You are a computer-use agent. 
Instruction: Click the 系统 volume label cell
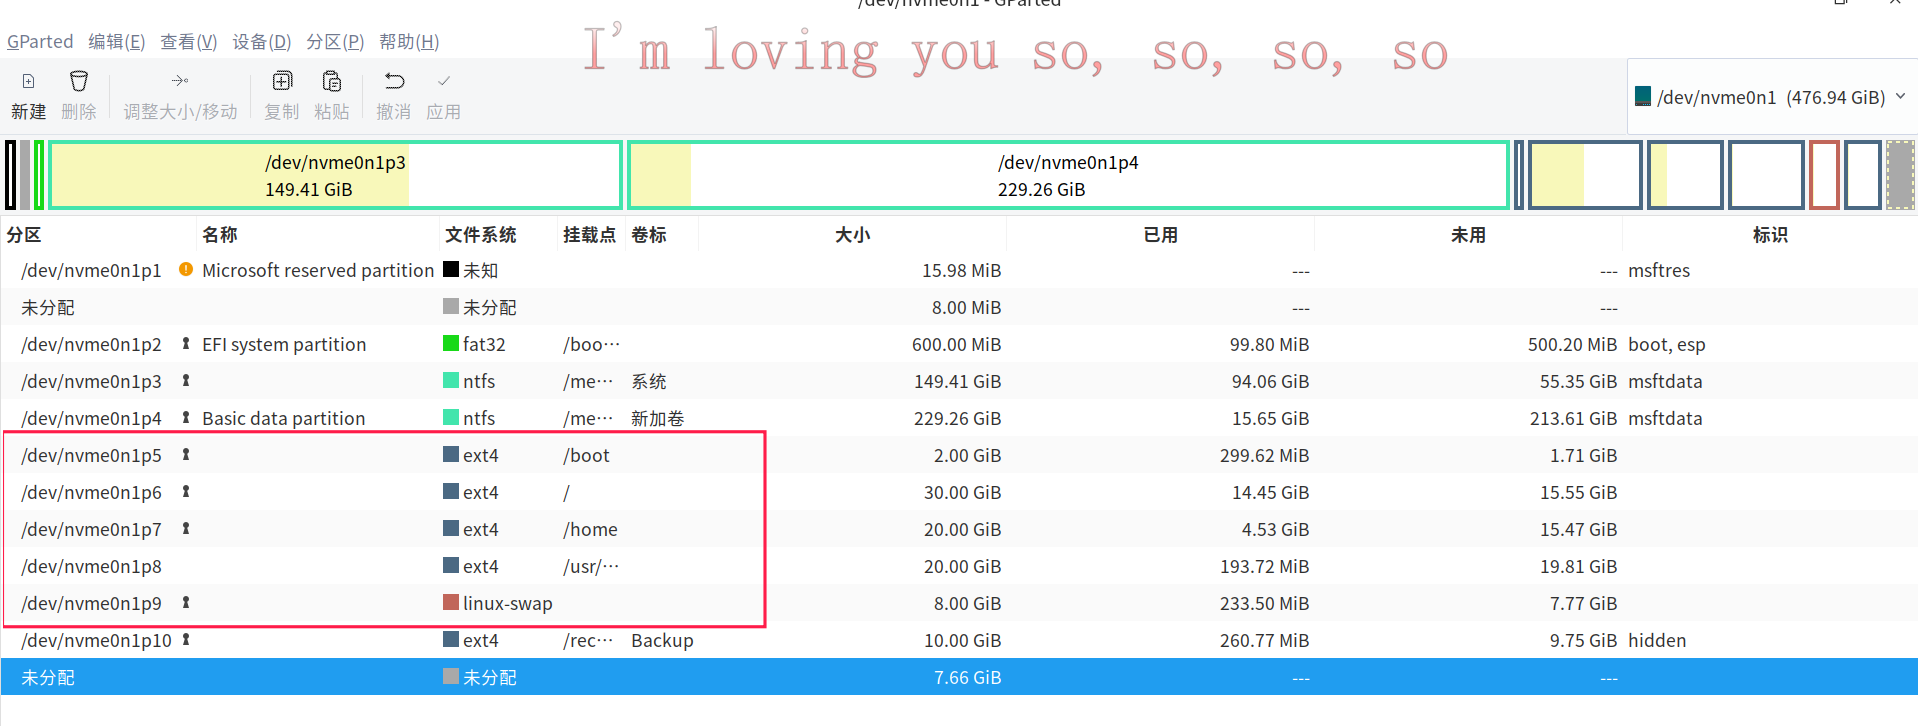[648, 381]
